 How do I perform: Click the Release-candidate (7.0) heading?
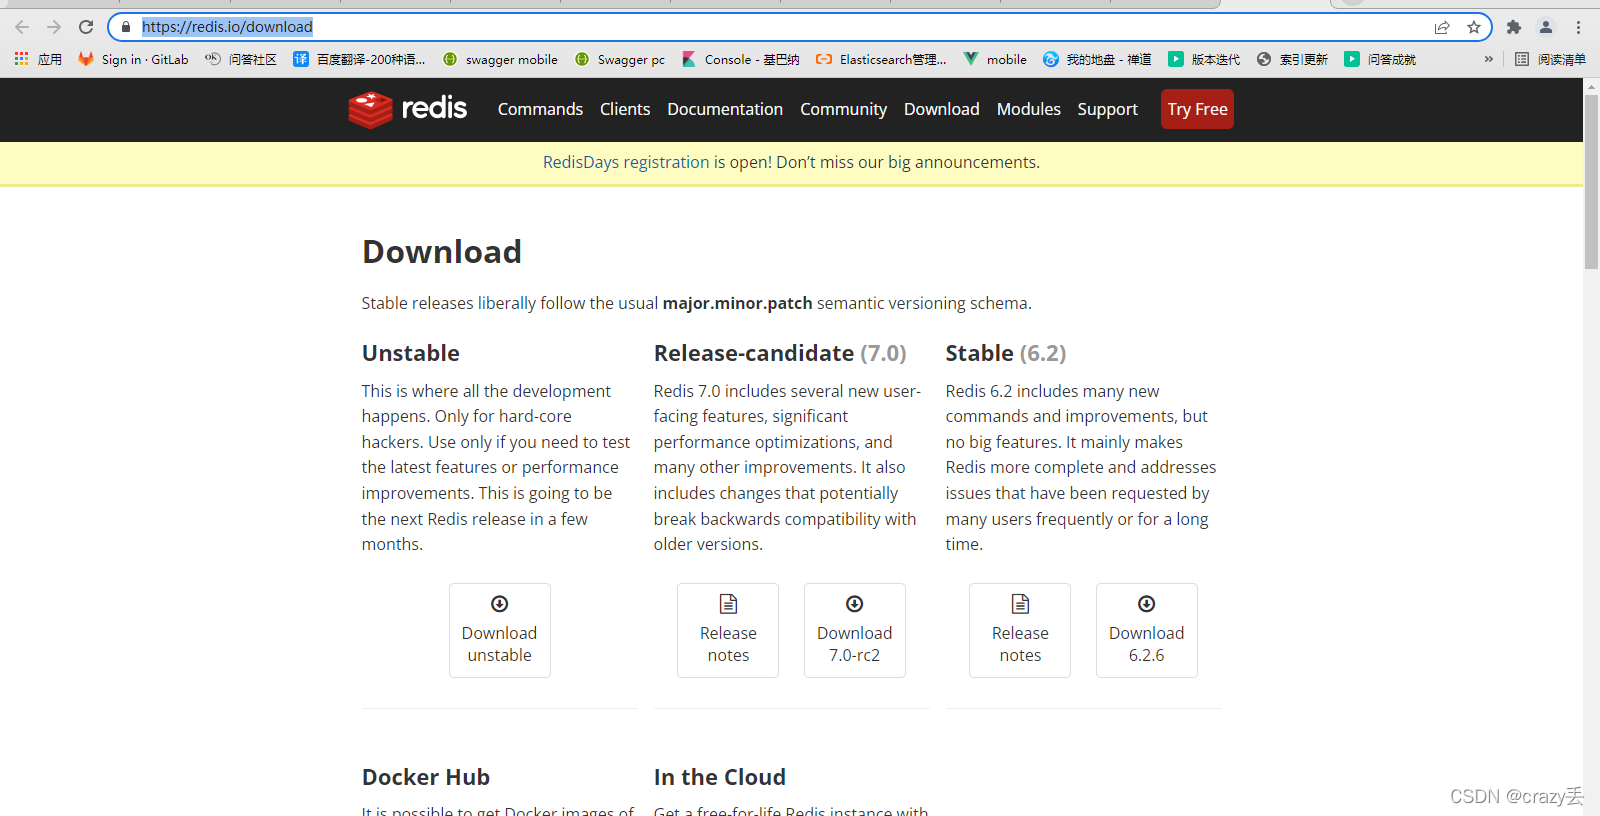(780, 353)
